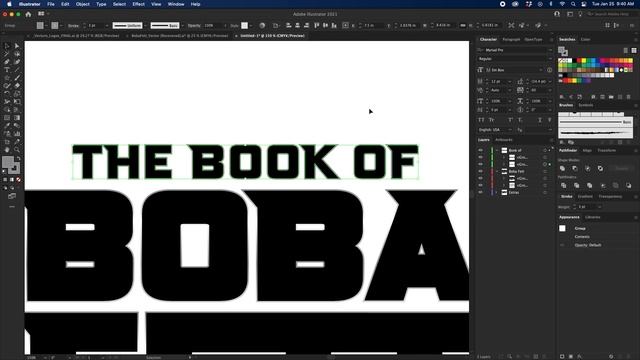Switch to the Libraries tab
The width and height of the screenshot is (640, 360).
click(x=593, y=217)
